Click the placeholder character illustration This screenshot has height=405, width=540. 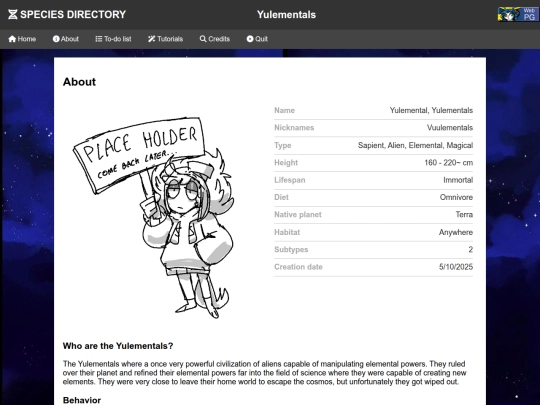pos(154,218)
